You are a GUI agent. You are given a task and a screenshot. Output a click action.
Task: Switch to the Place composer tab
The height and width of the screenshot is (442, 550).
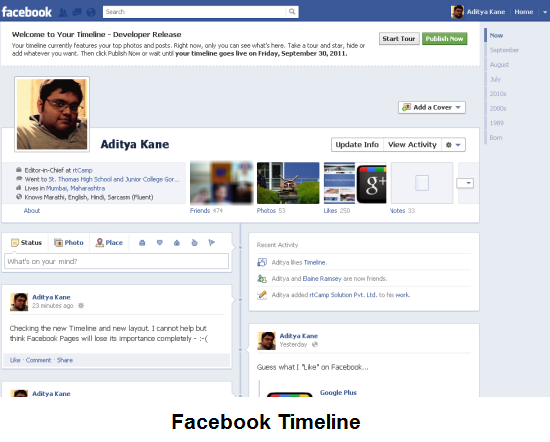109,243
